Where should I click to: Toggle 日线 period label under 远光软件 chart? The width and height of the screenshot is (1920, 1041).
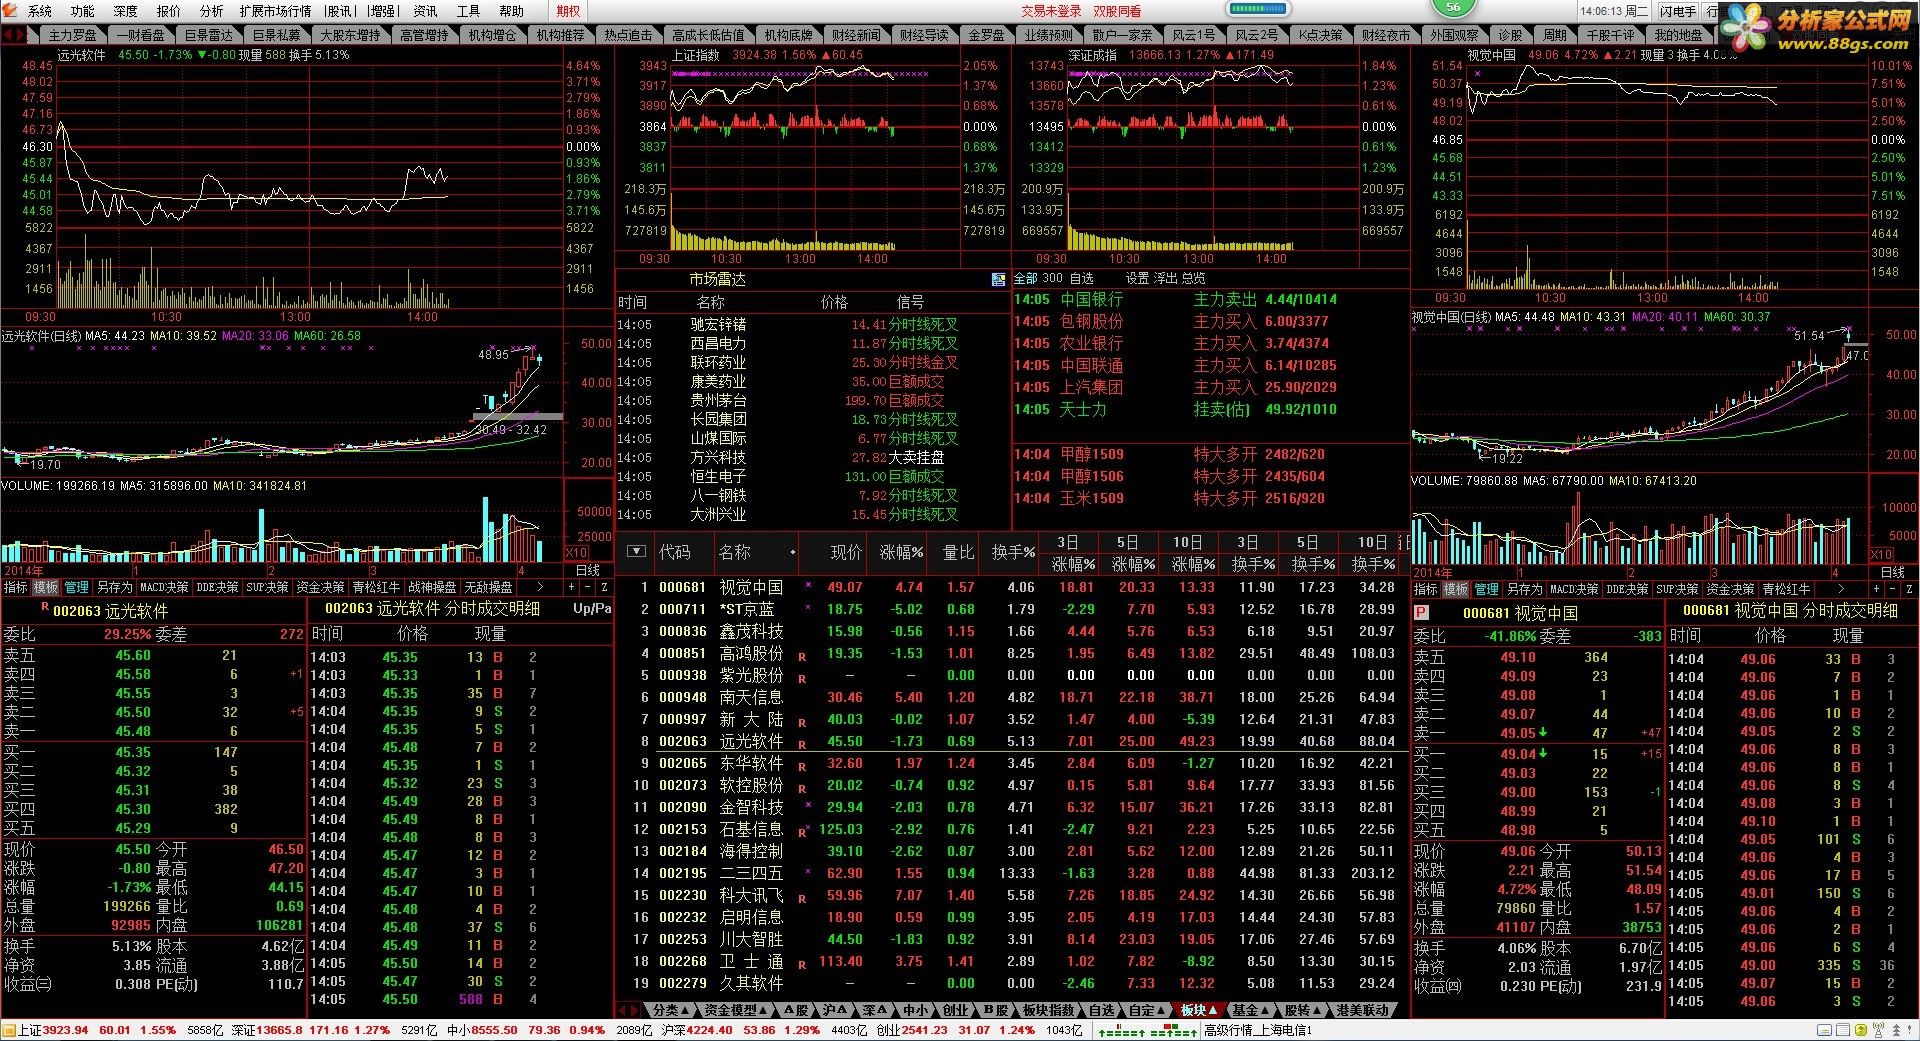[x=587, y=571]
